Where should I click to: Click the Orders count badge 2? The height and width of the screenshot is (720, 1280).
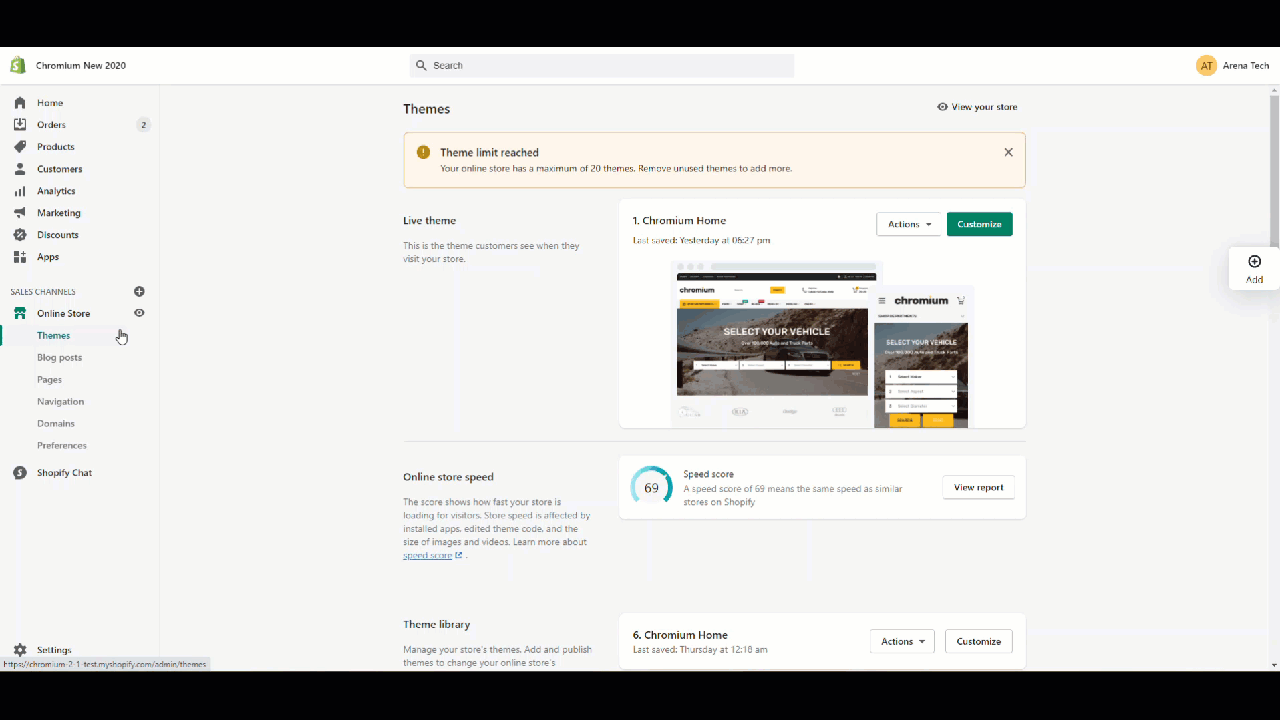click(x=143, y=125)
